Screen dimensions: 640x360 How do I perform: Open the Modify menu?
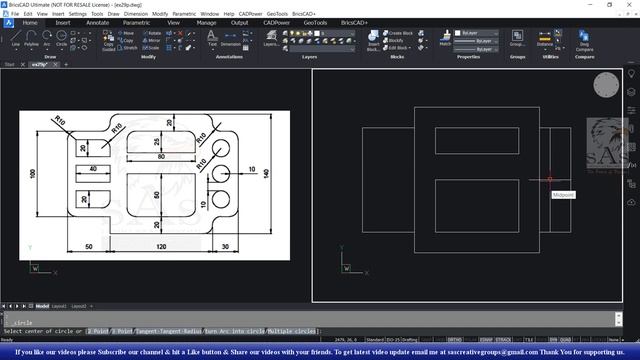160,14
